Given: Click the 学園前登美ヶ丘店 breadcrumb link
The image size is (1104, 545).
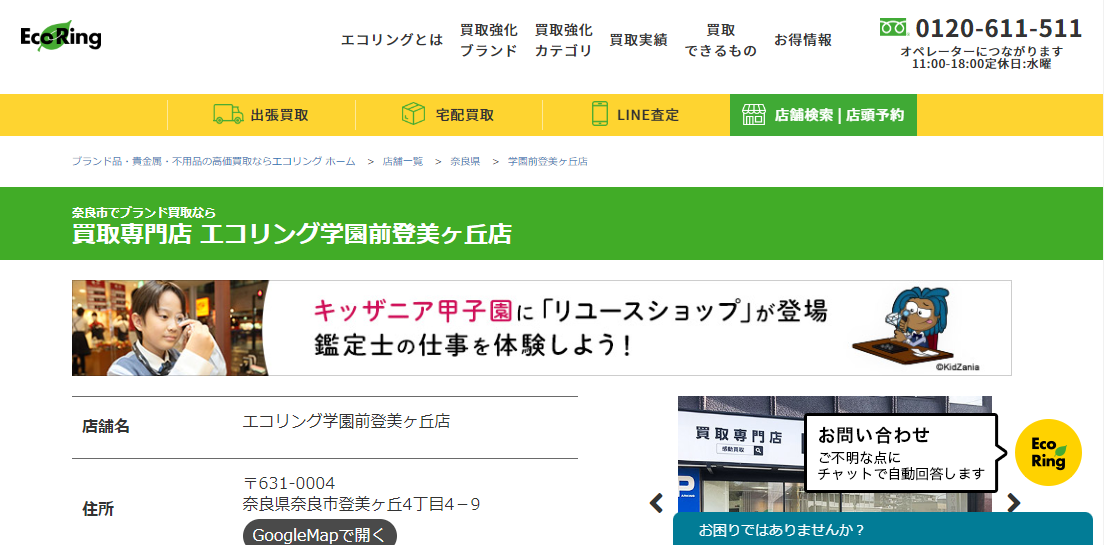Looking at the screenshot, I should (x=548, y=161).
